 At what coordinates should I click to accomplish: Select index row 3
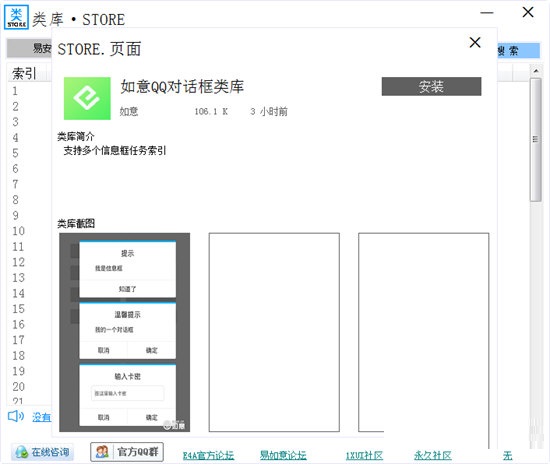pos(15,122)
